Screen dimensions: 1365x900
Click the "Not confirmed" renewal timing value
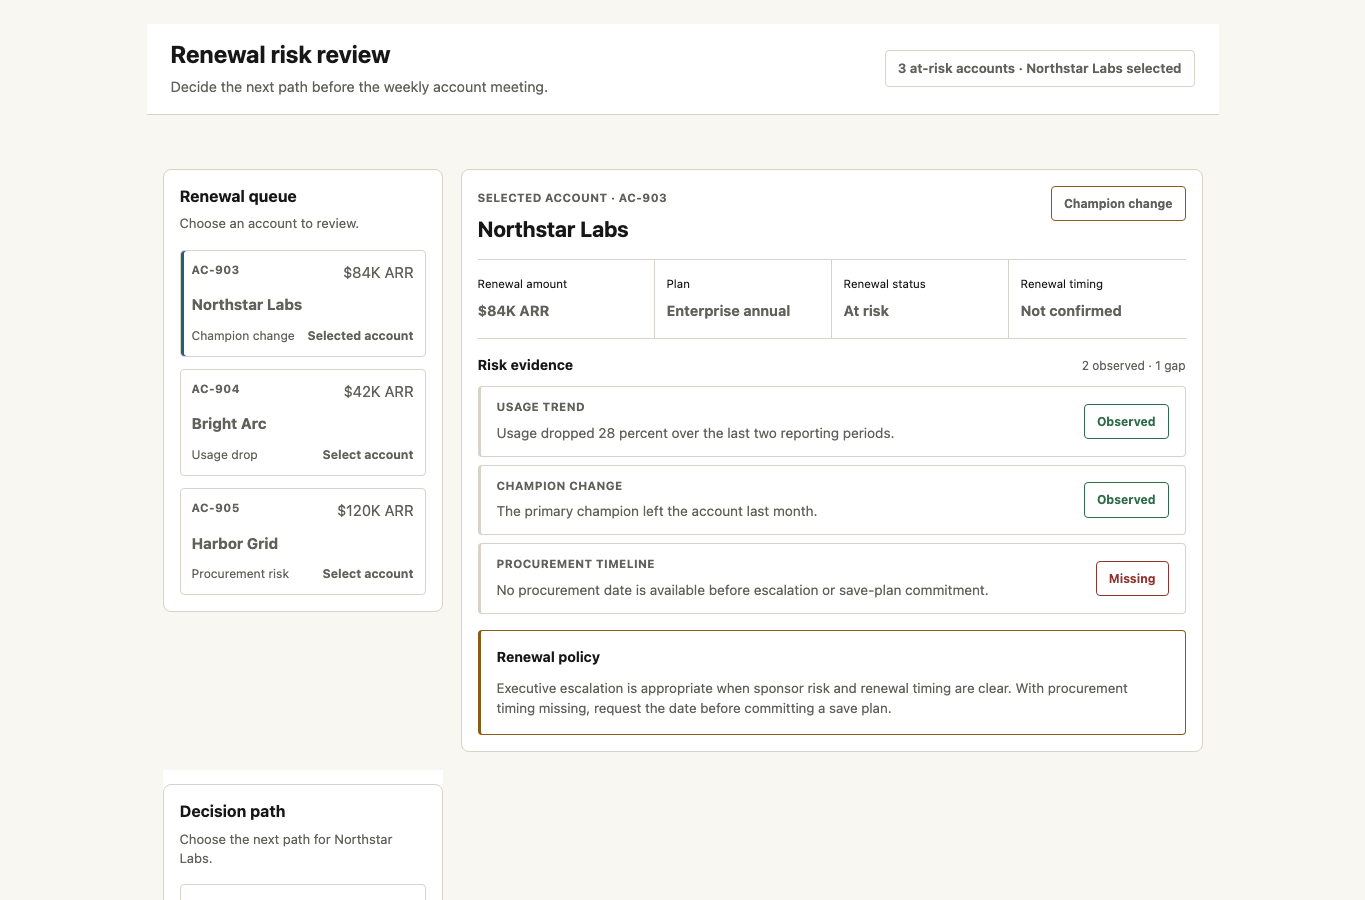1071,311
